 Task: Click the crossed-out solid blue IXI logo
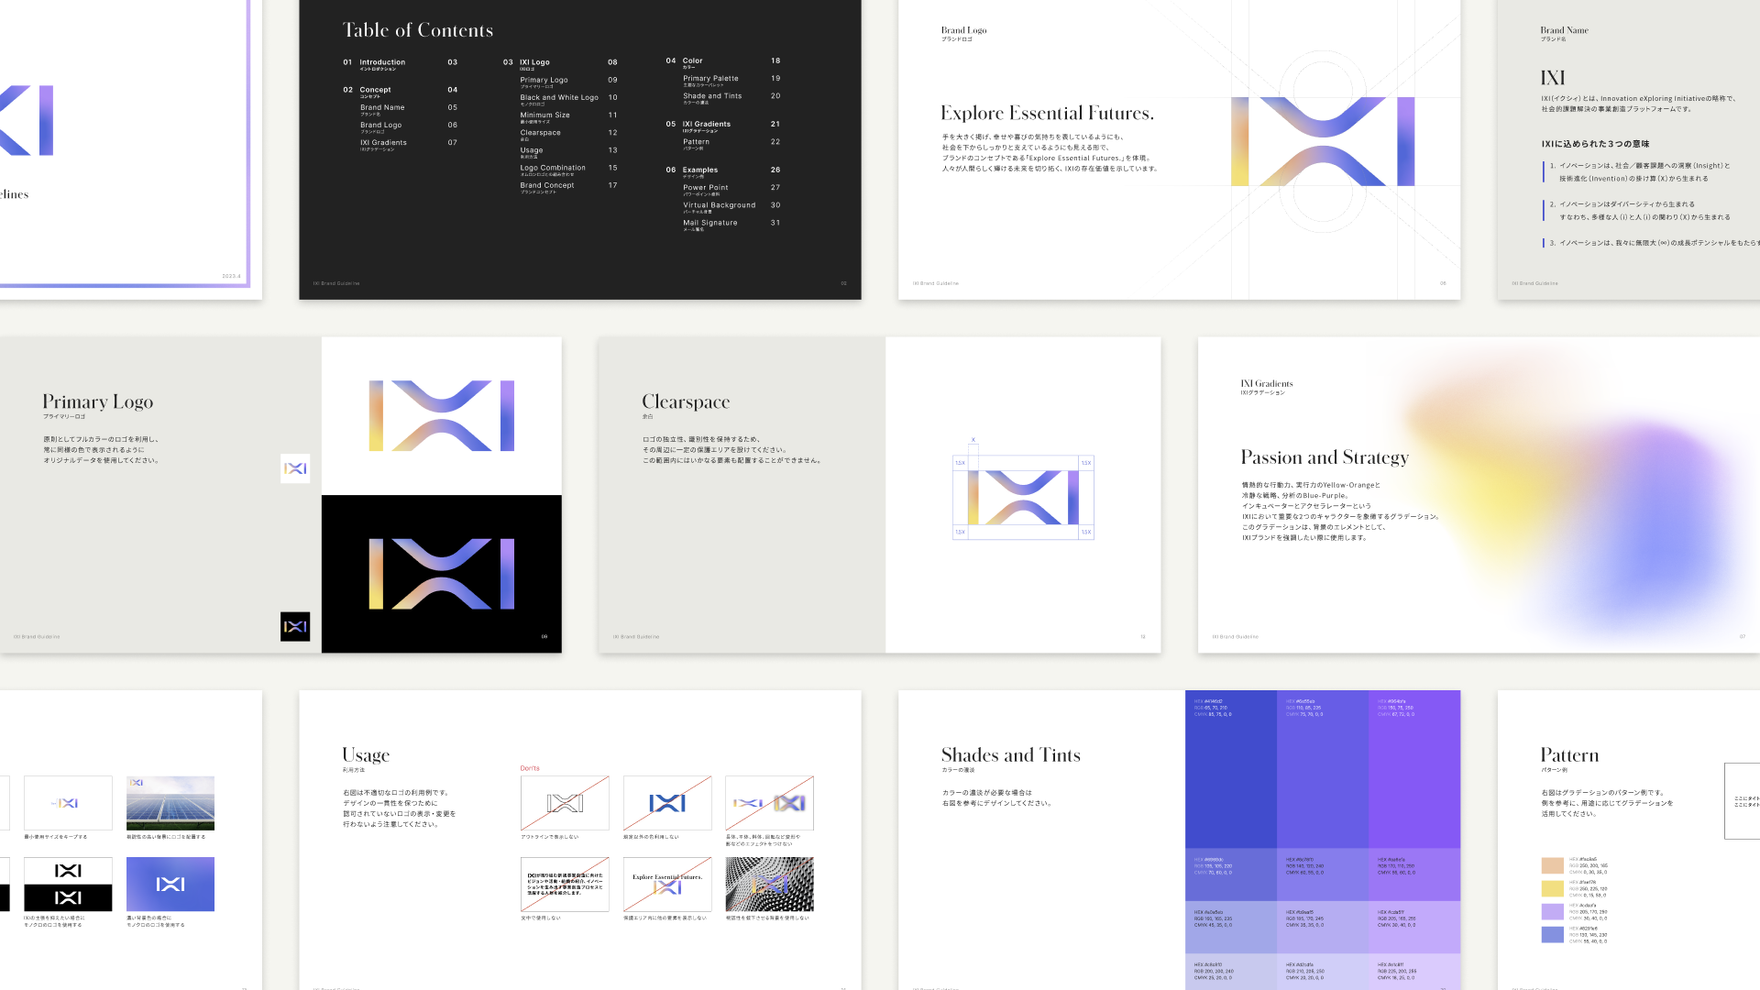(x=667, y=803)
